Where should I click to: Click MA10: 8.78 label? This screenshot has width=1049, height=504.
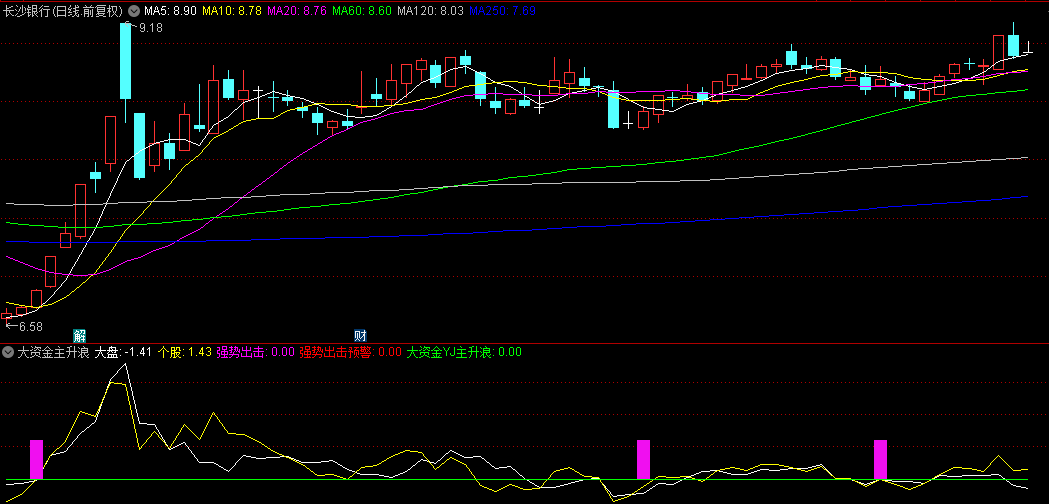(231, 11)
